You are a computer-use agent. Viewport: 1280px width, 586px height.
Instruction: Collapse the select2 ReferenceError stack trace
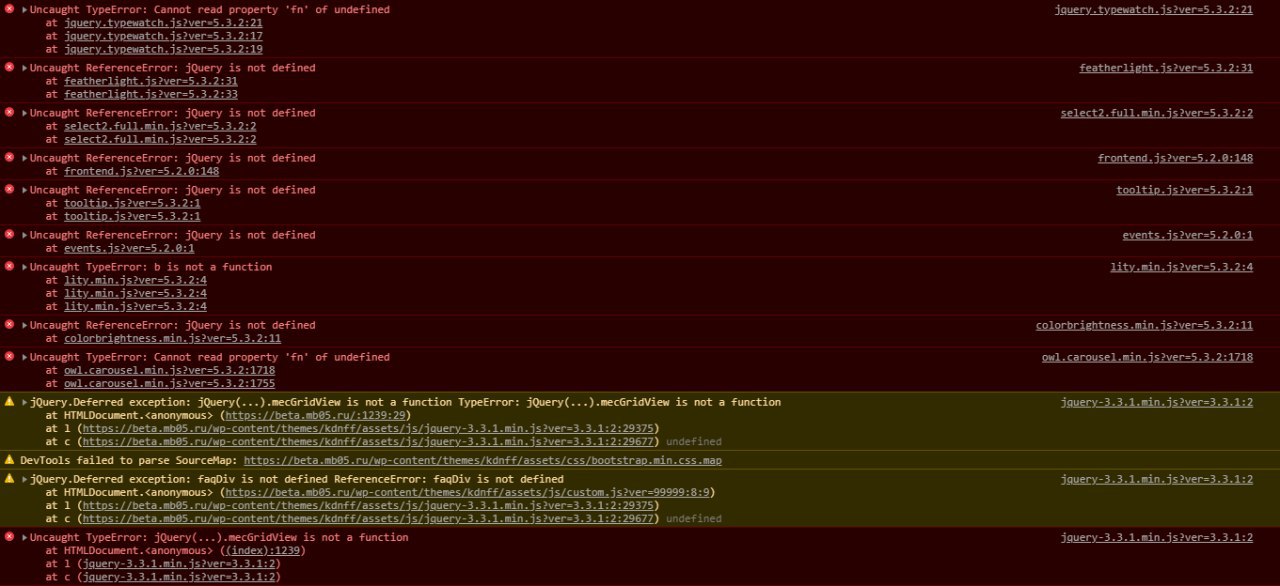pyautogui.click(x=25, y=113)
